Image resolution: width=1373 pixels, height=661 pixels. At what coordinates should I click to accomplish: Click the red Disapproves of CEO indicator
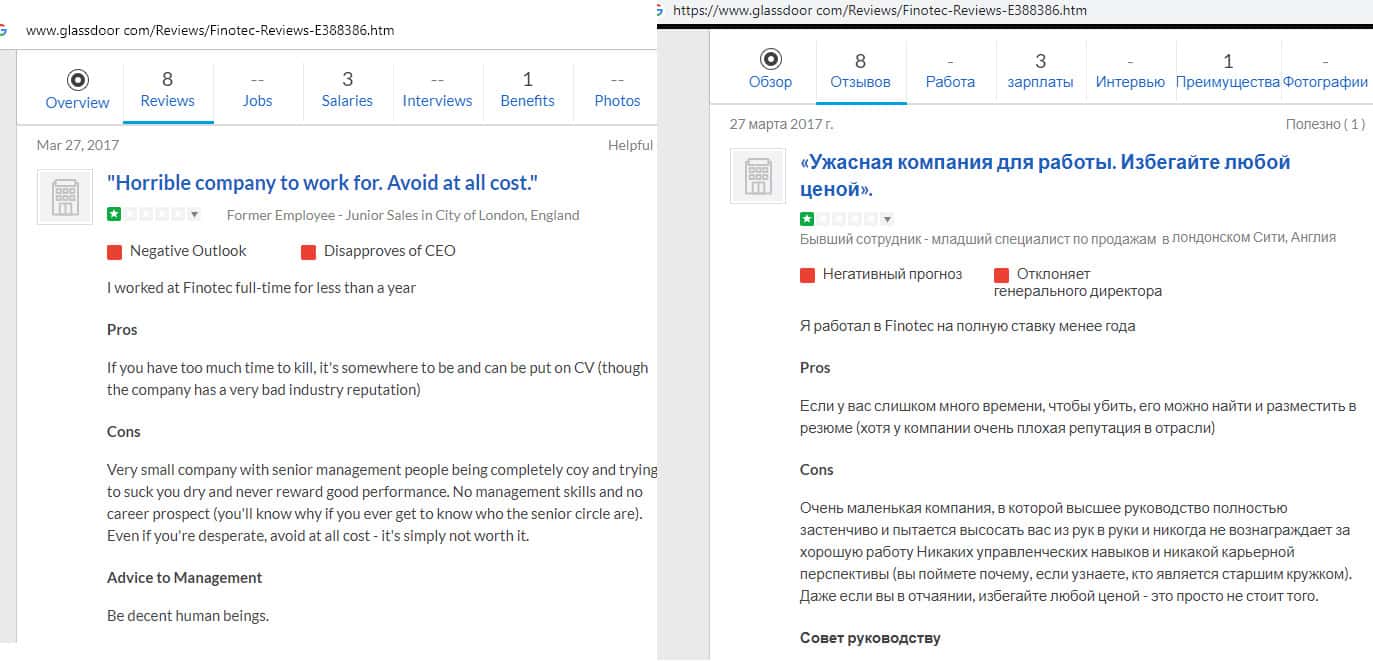(308, 252)
